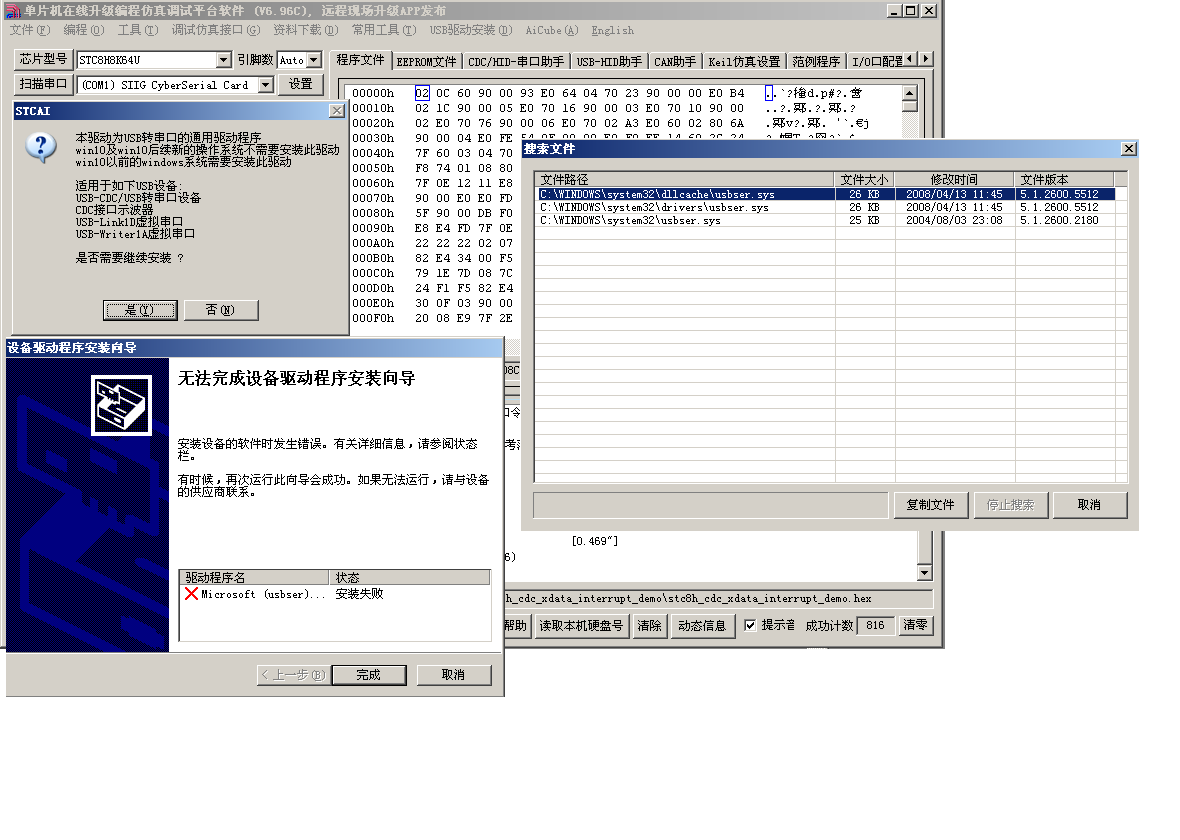Select the CDC/HID-串口助手 tab
The width and height of the screenshot is (1180, 840).
click(515, 62)
